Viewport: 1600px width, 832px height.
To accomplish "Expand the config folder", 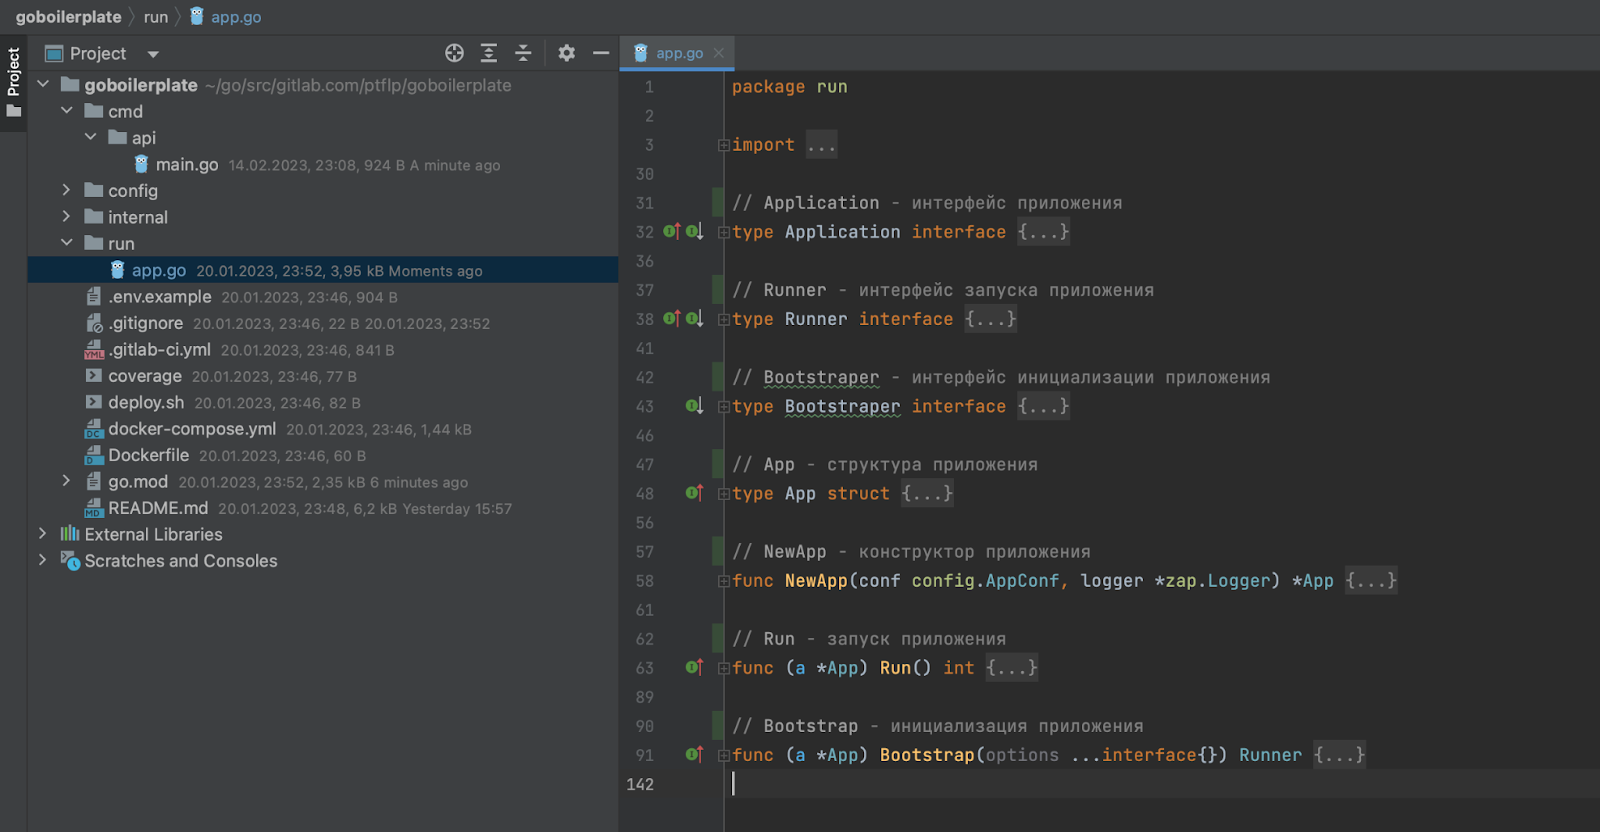I will [66, 190].
